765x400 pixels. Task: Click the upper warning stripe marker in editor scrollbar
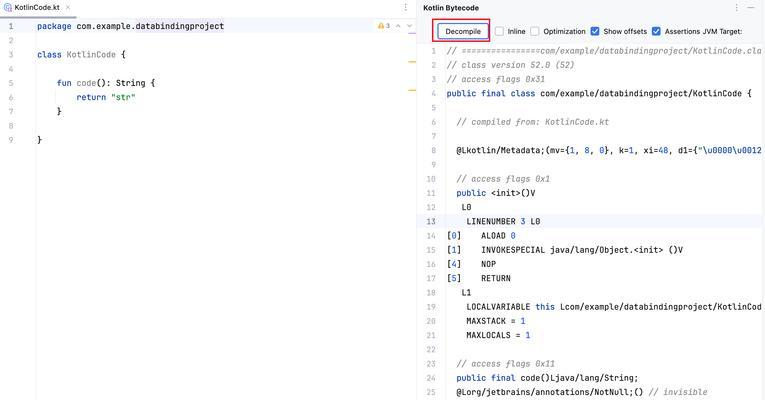tap(412, 62)
